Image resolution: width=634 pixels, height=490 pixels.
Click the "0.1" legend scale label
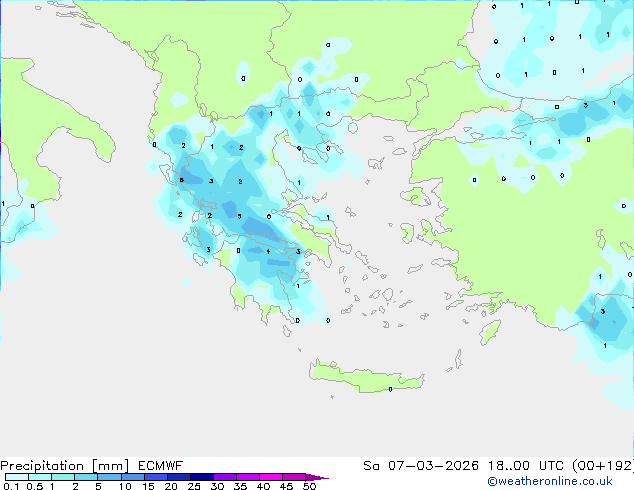[11, 486]
